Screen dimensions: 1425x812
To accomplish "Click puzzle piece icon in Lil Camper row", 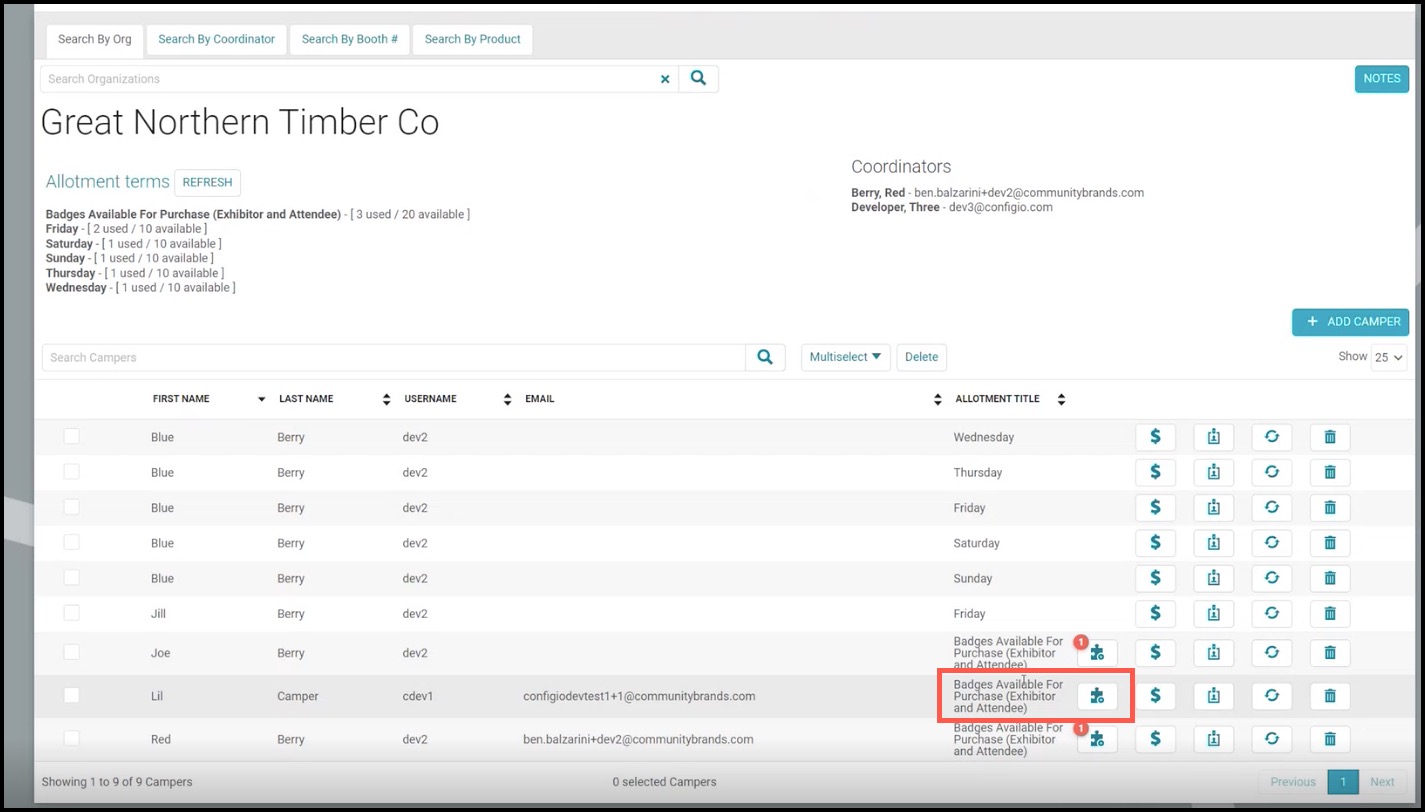I will tap(1097, 696).
